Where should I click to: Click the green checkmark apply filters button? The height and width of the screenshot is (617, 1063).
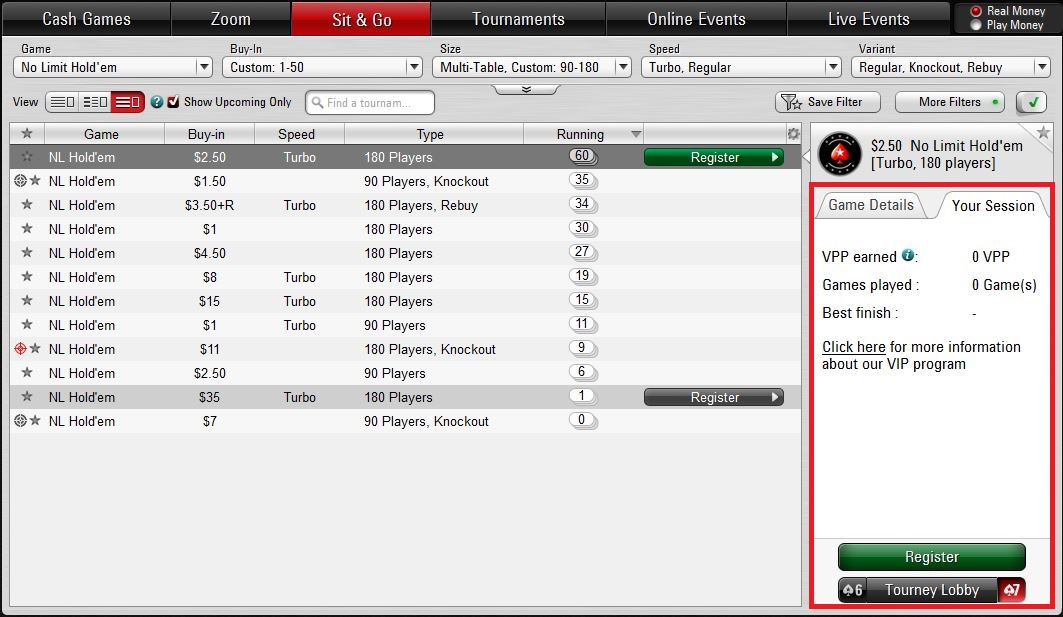[x=1031, y=102]
